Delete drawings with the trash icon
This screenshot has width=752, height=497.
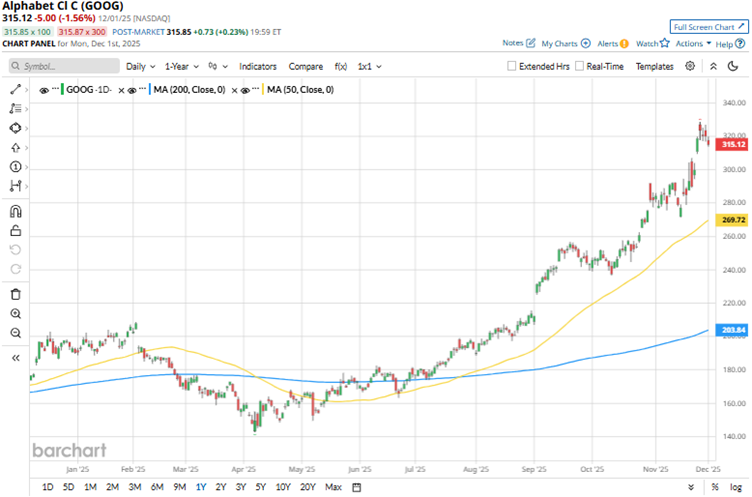click(15, 294)
